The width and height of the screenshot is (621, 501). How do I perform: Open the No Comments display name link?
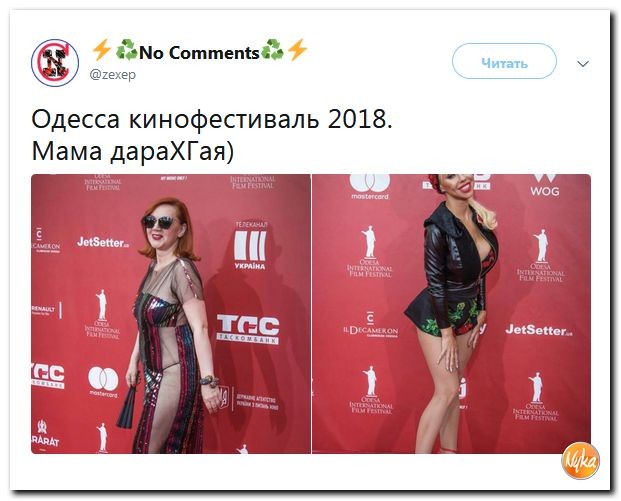(200, 52)
